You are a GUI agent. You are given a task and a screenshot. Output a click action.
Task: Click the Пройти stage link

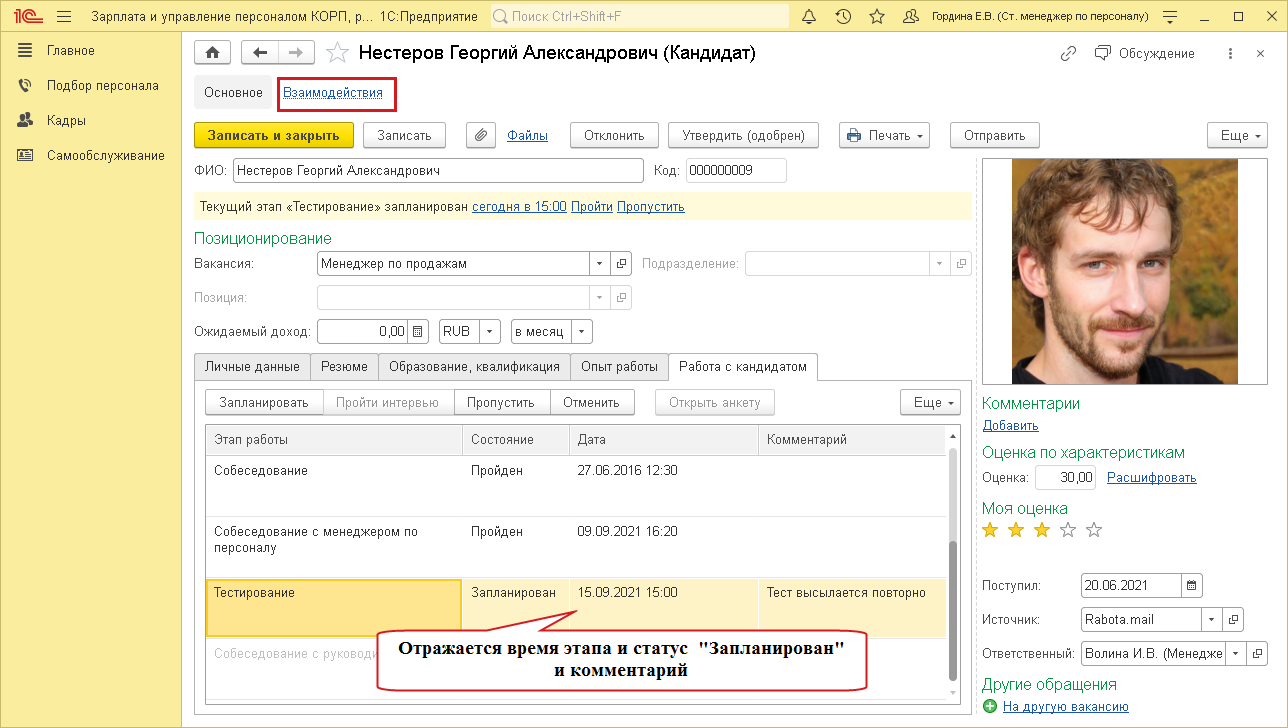[592, 207]
